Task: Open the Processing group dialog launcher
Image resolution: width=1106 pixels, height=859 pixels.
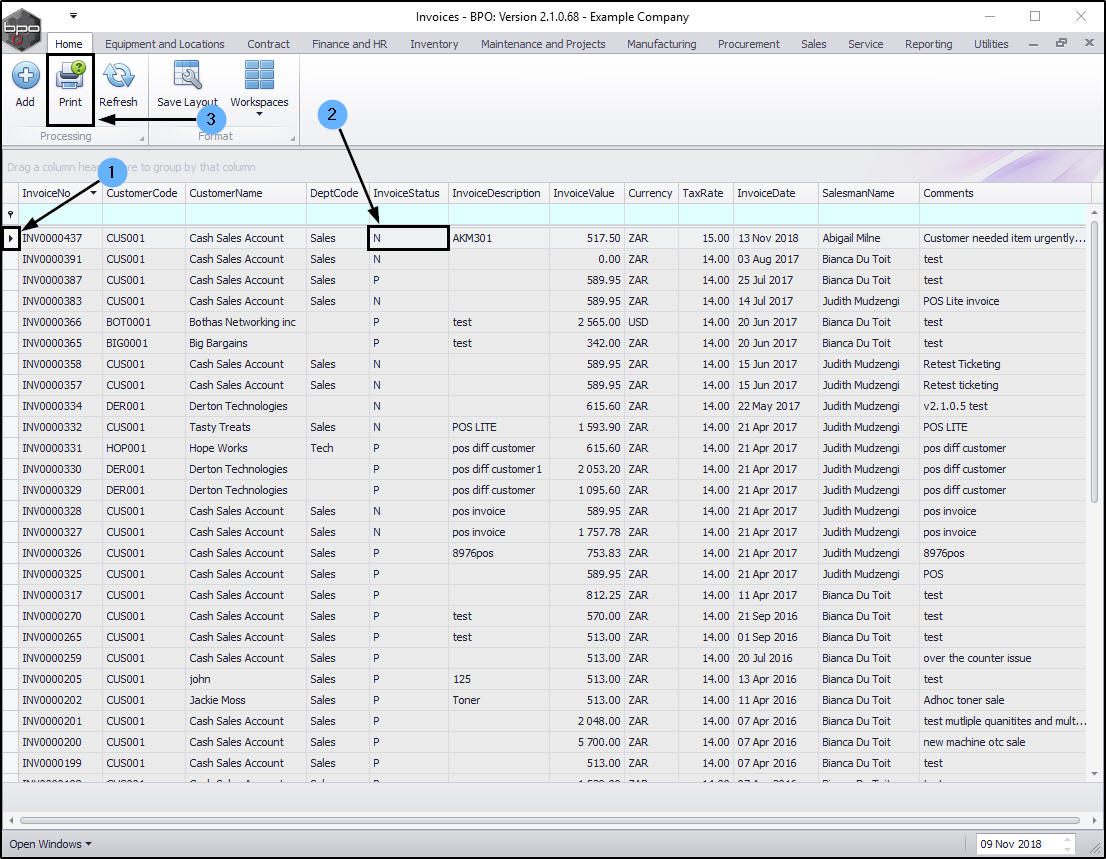Action: coord(141,138)
